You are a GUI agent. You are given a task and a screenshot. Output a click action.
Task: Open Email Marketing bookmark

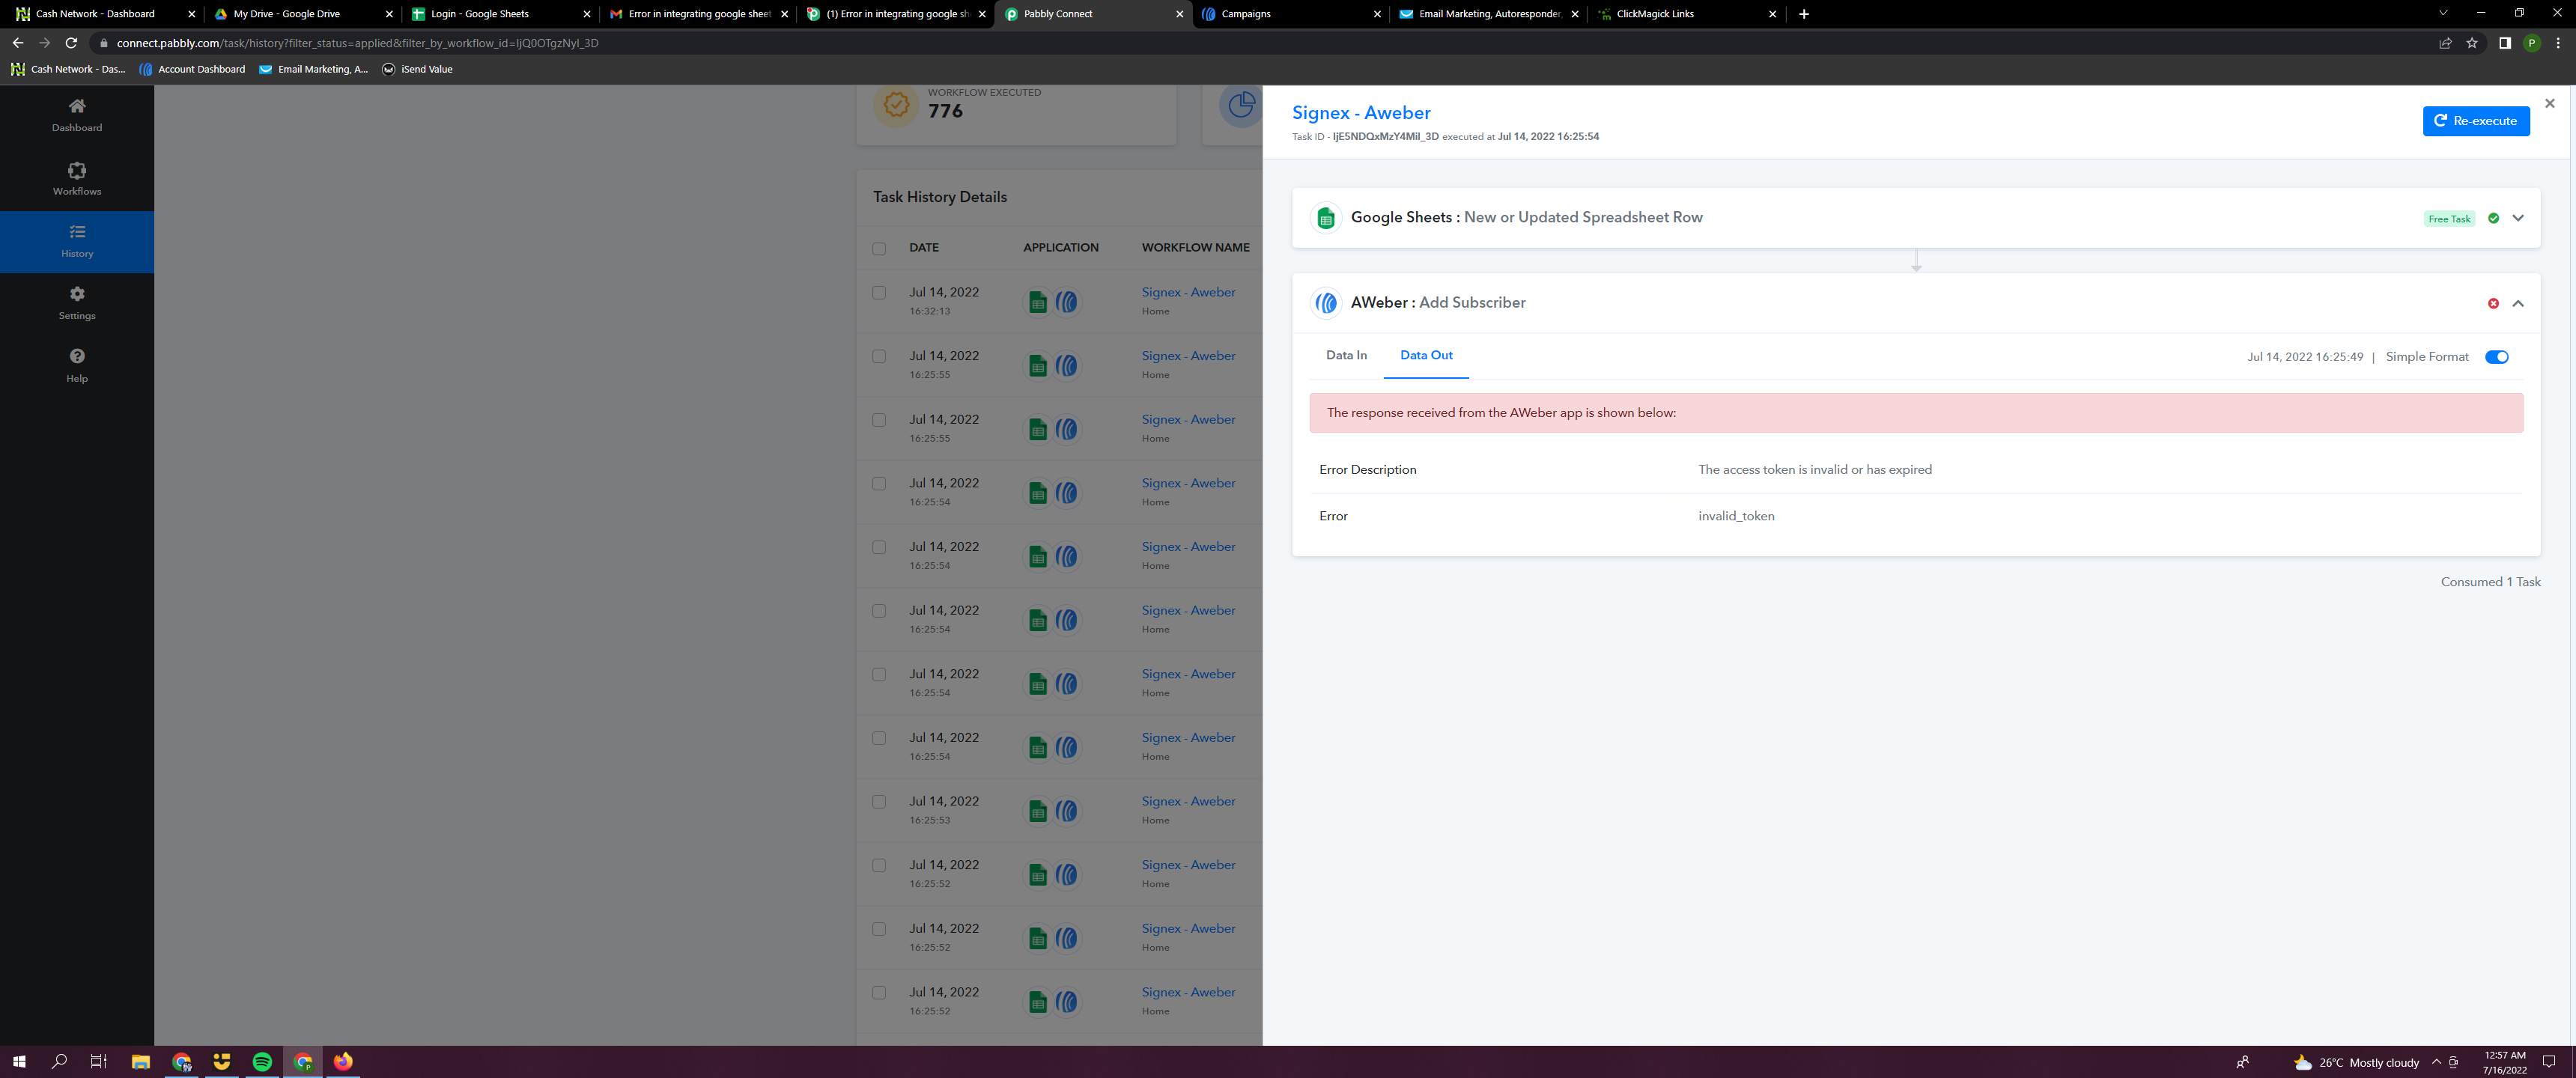click(314, 69)
